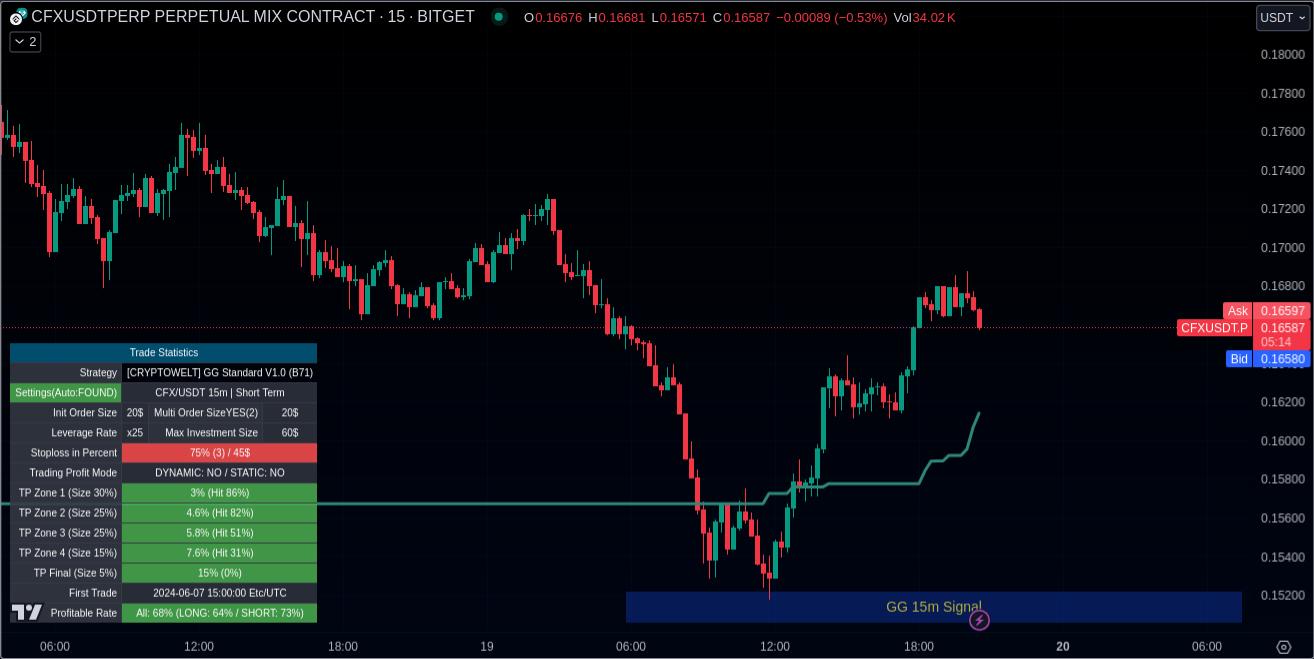
Task: Click the blue Bid price label
Action: pos(1239,359)
